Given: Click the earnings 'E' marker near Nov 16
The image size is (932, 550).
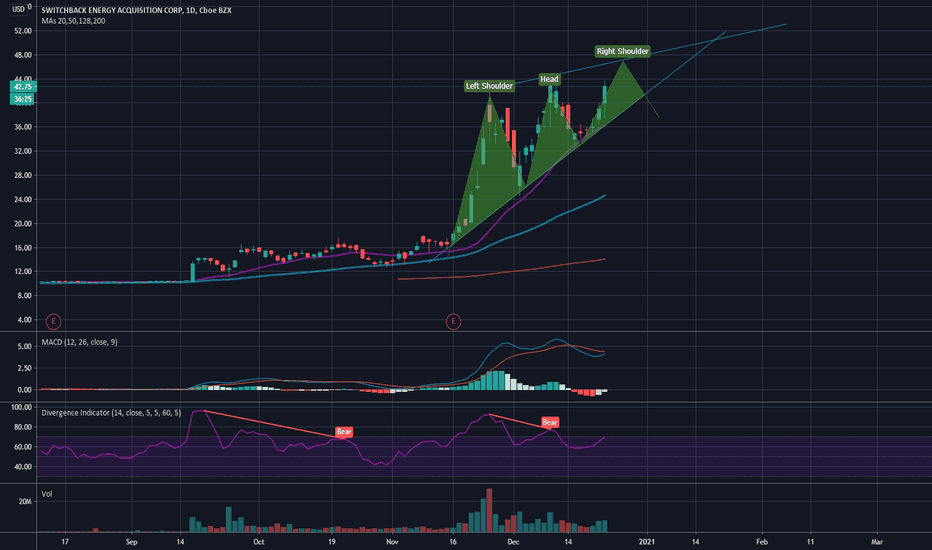Looking at the screenshot, I should tap(453, 322).
